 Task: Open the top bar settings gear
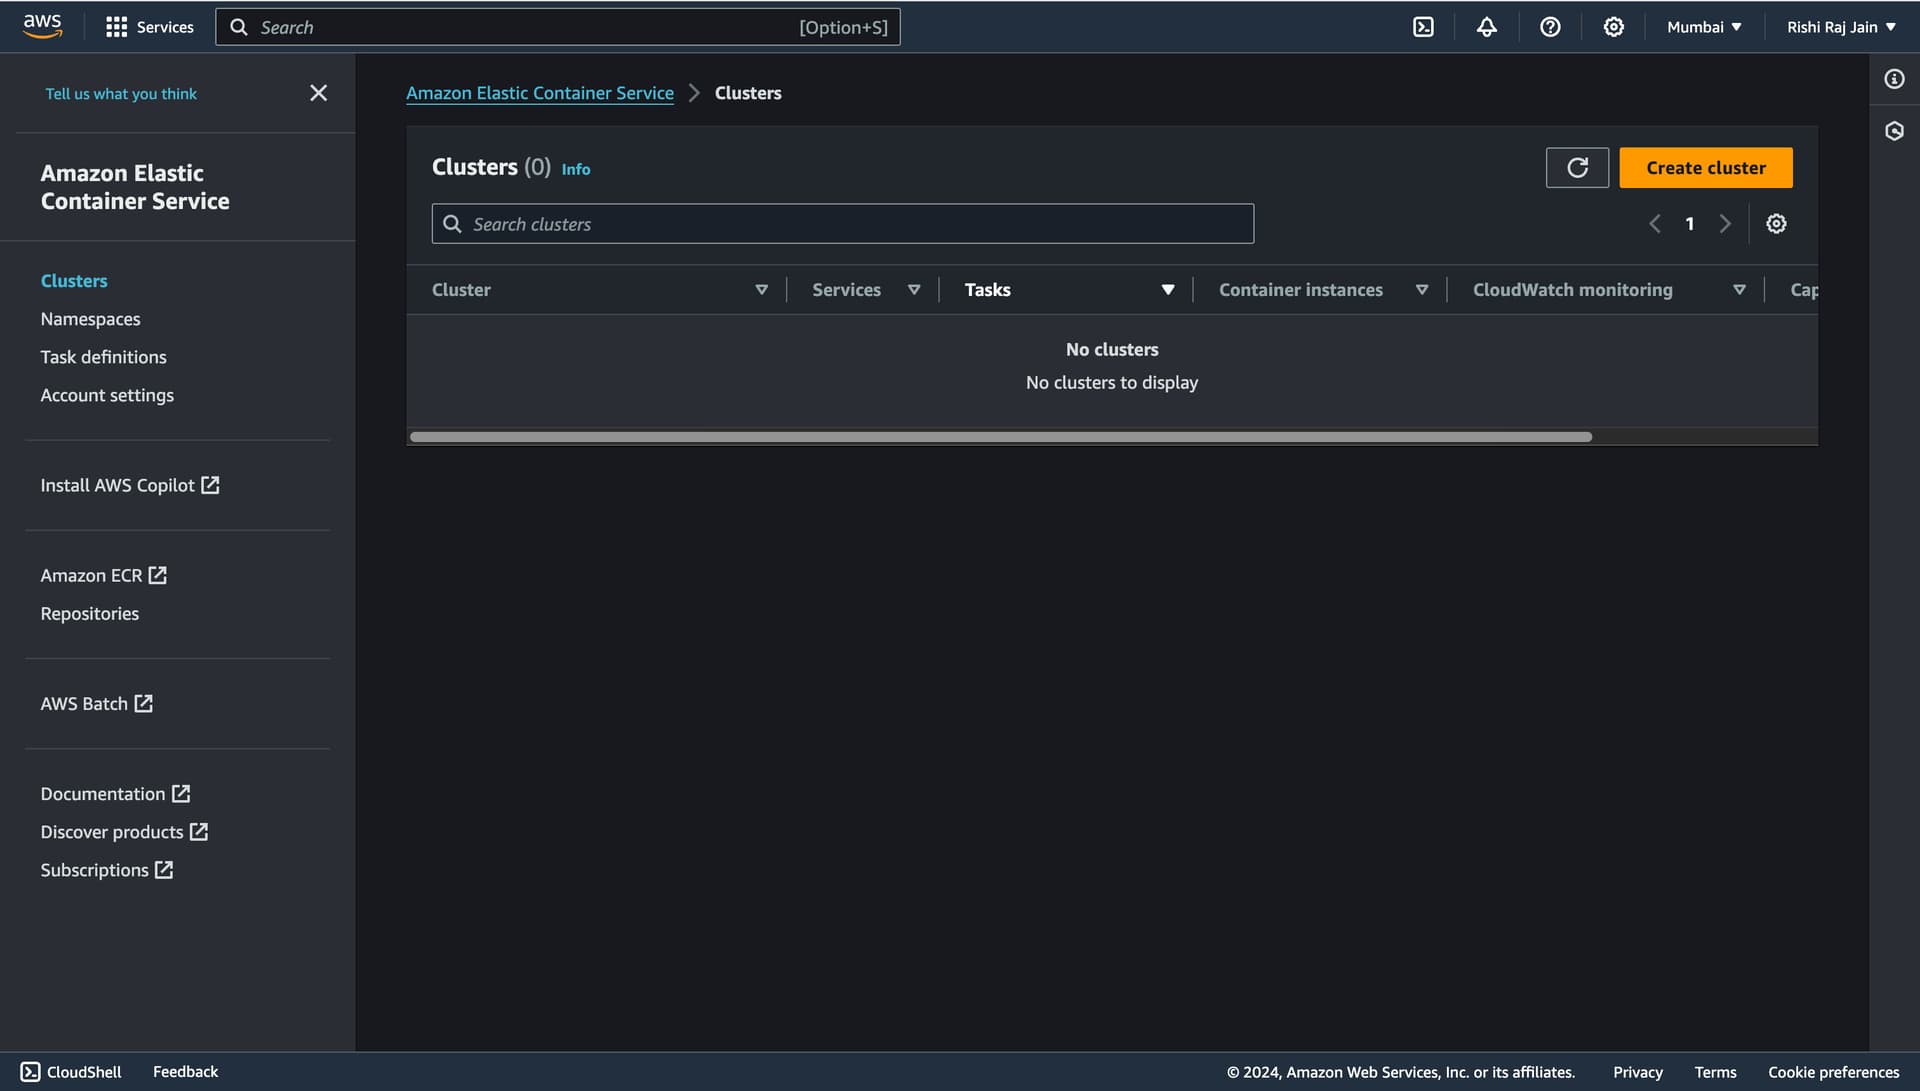click(x=1613, y=27)
